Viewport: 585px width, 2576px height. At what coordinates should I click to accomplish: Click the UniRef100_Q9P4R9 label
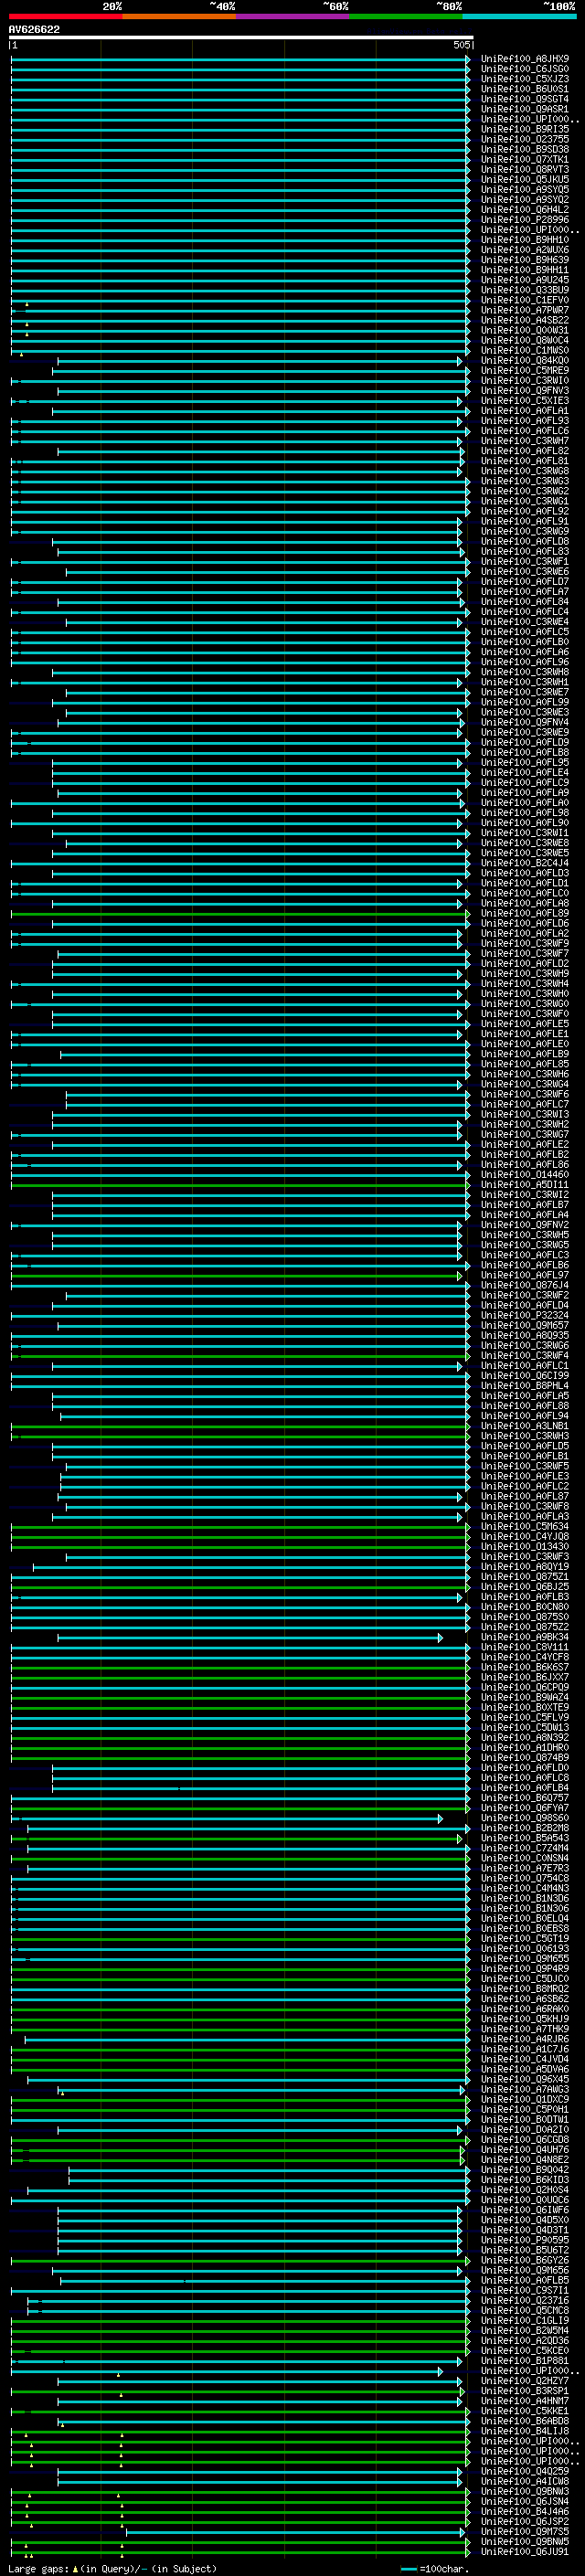[525, 1968]
